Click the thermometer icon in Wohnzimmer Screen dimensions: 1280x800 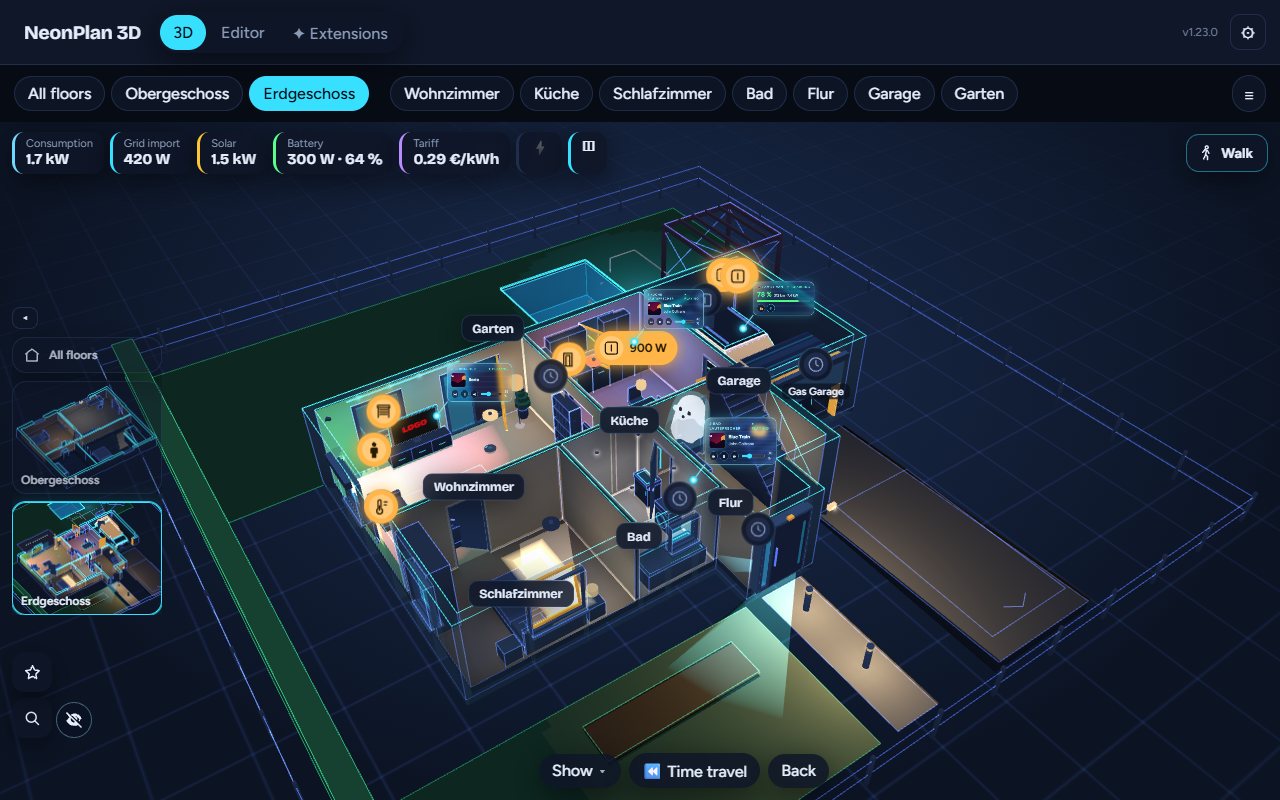tap(381, 507)
